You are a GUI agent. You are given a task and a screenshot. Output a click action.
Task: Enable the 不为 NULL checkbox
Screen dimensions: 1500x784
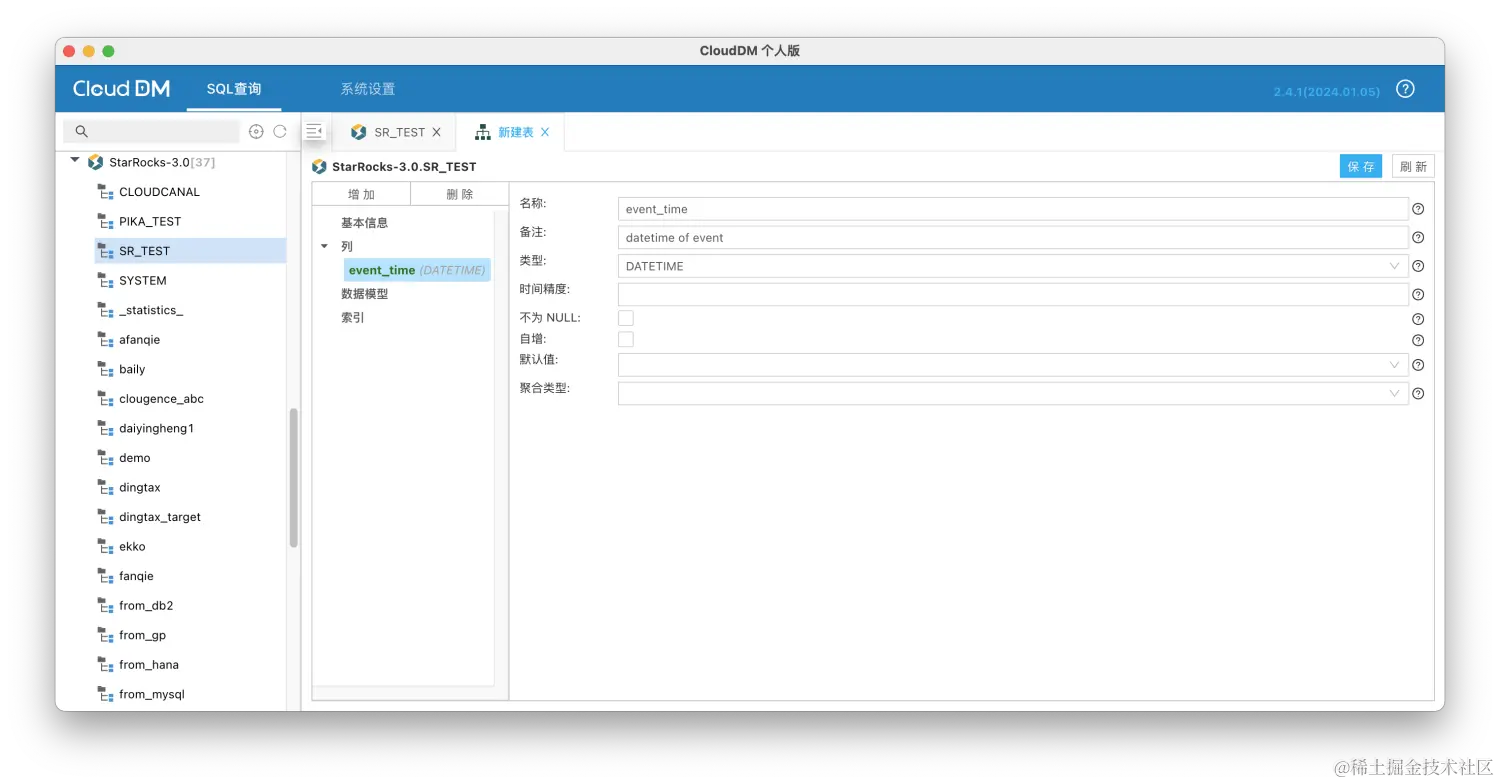pyautogui.click(x=626, y=318)
